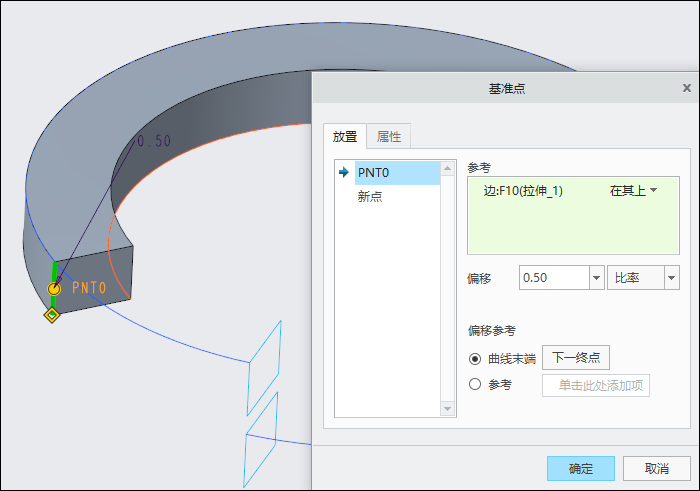
Task: Expand the offset value dropdown arrow
Action: [x=596, y=278]
